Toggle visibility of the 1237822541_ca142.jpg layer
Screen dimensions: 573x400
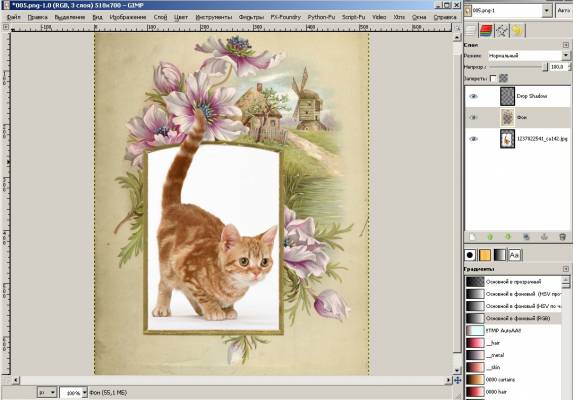click(473, 139)
